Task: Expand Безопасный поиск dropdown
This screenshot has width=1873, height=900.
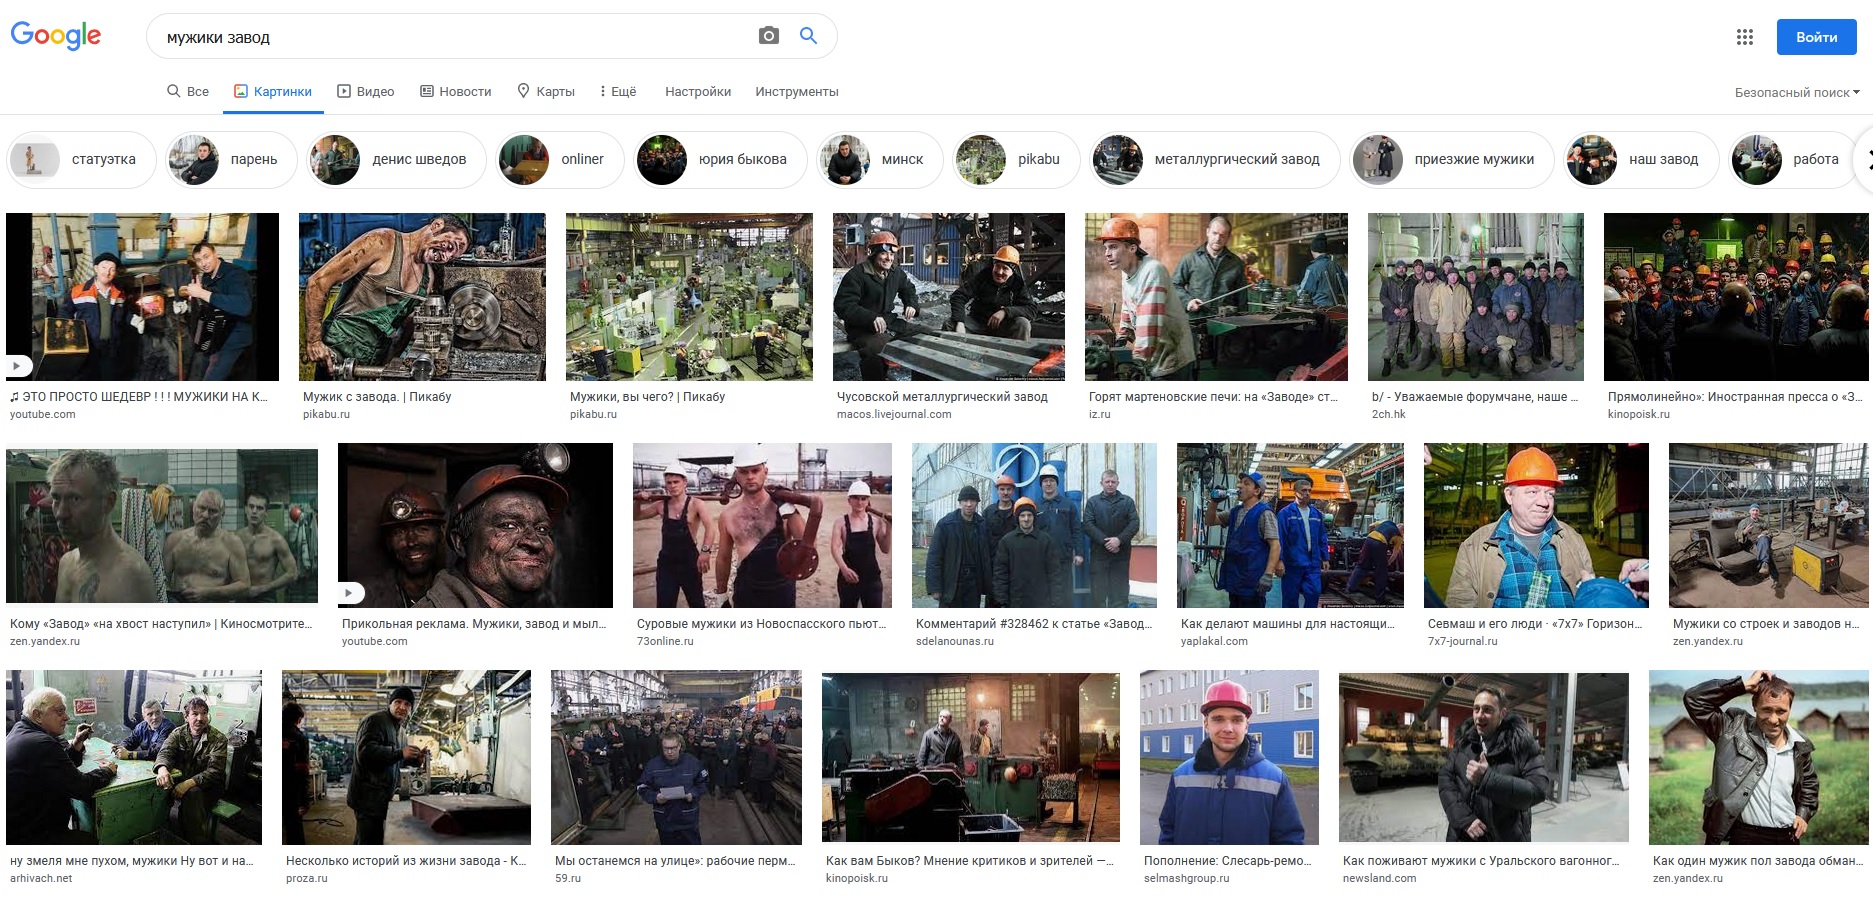Action: (1797, 92)
